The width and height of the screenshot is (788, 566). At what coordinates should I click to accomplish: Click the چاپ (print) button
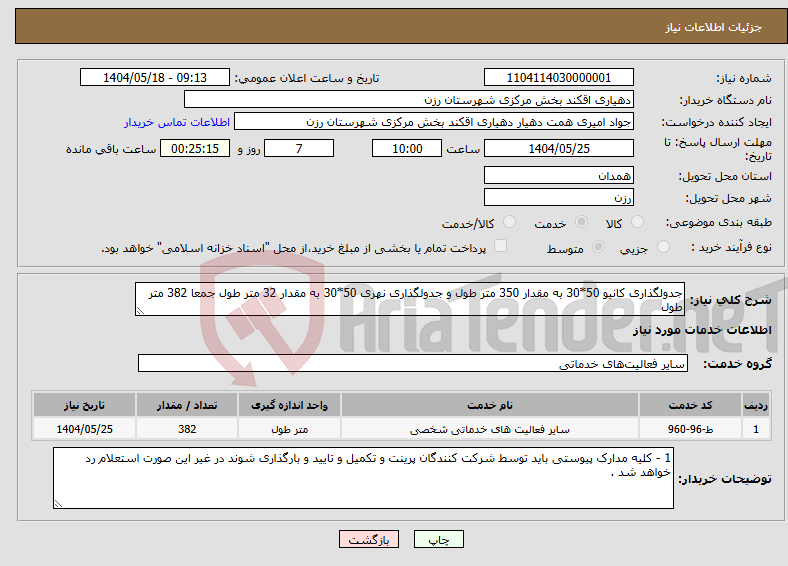click(438, 539)
